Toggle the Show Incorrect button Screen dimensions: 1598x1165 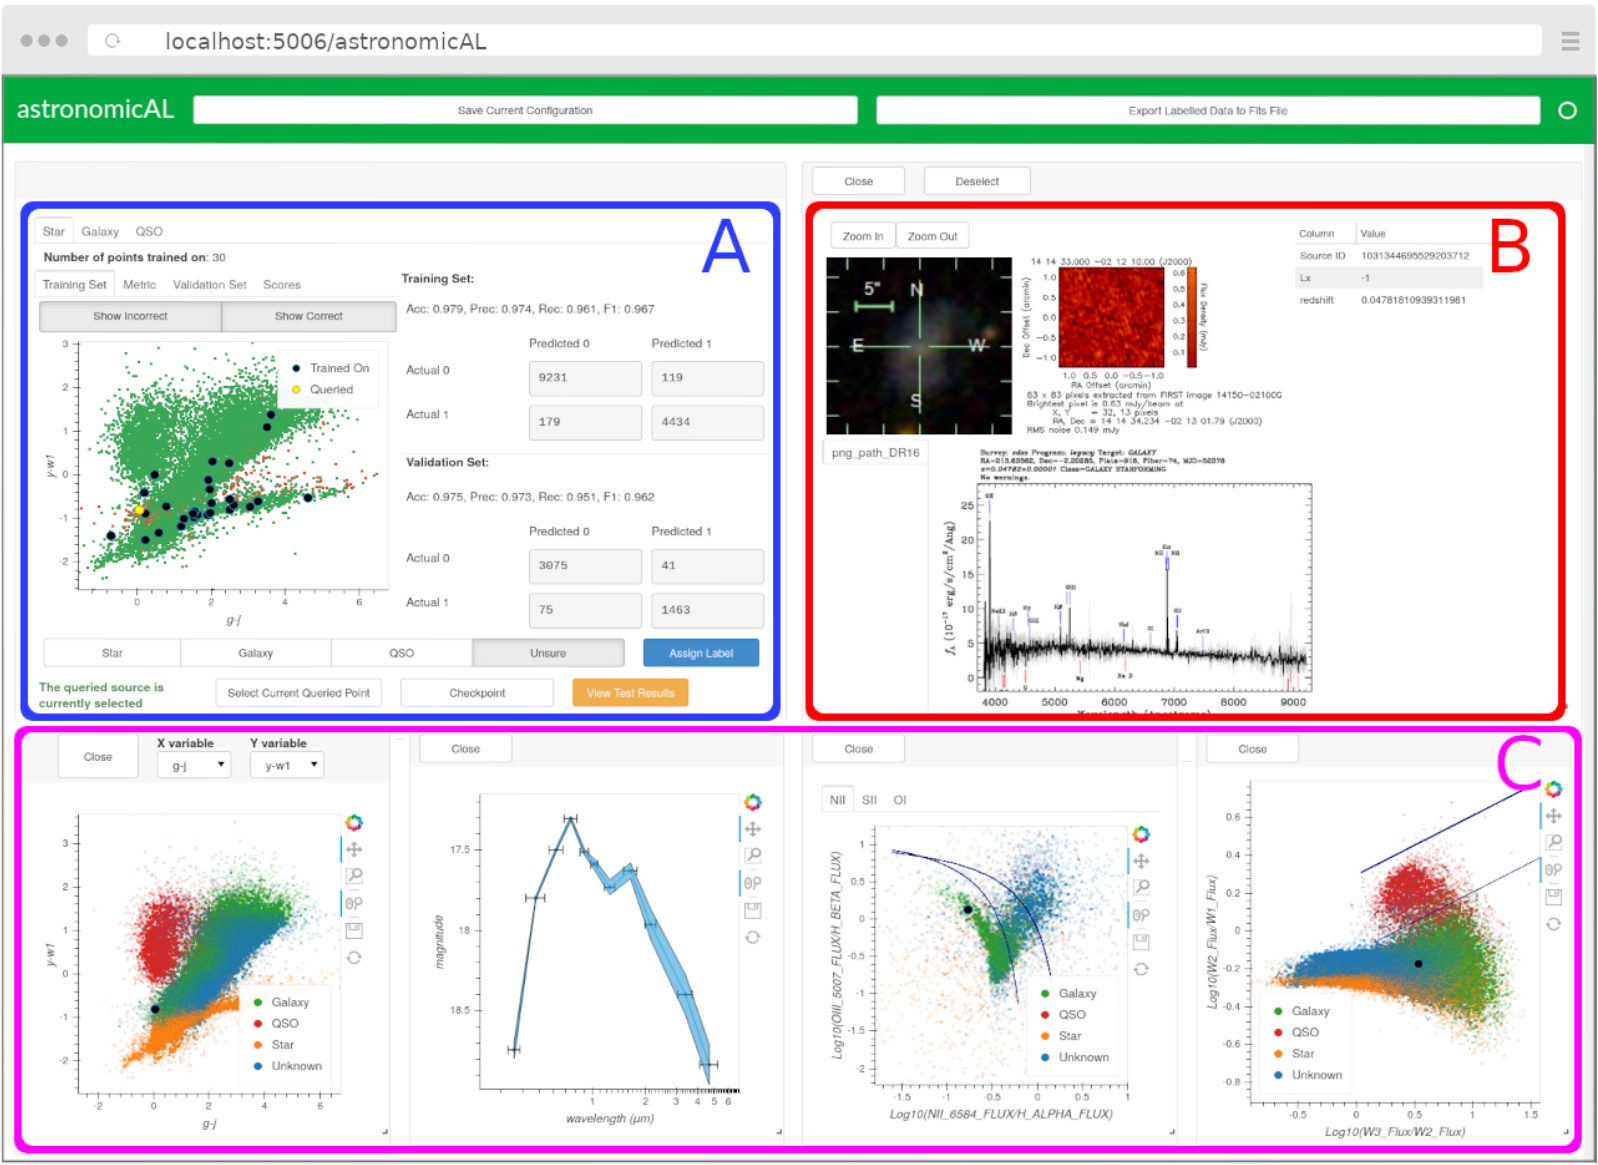(x=130, y=316)
